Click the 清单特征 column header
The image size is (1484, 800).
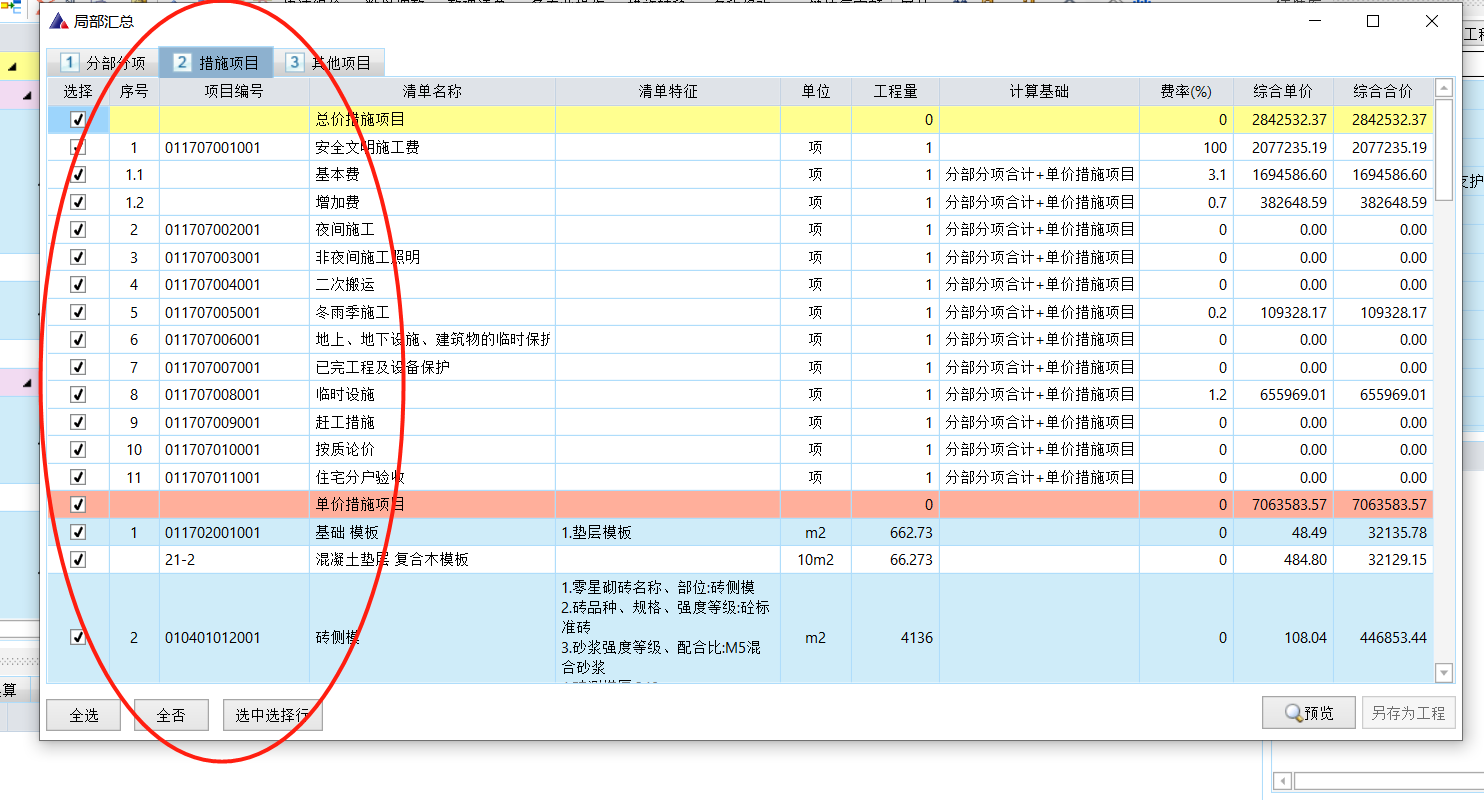point(668,92)
